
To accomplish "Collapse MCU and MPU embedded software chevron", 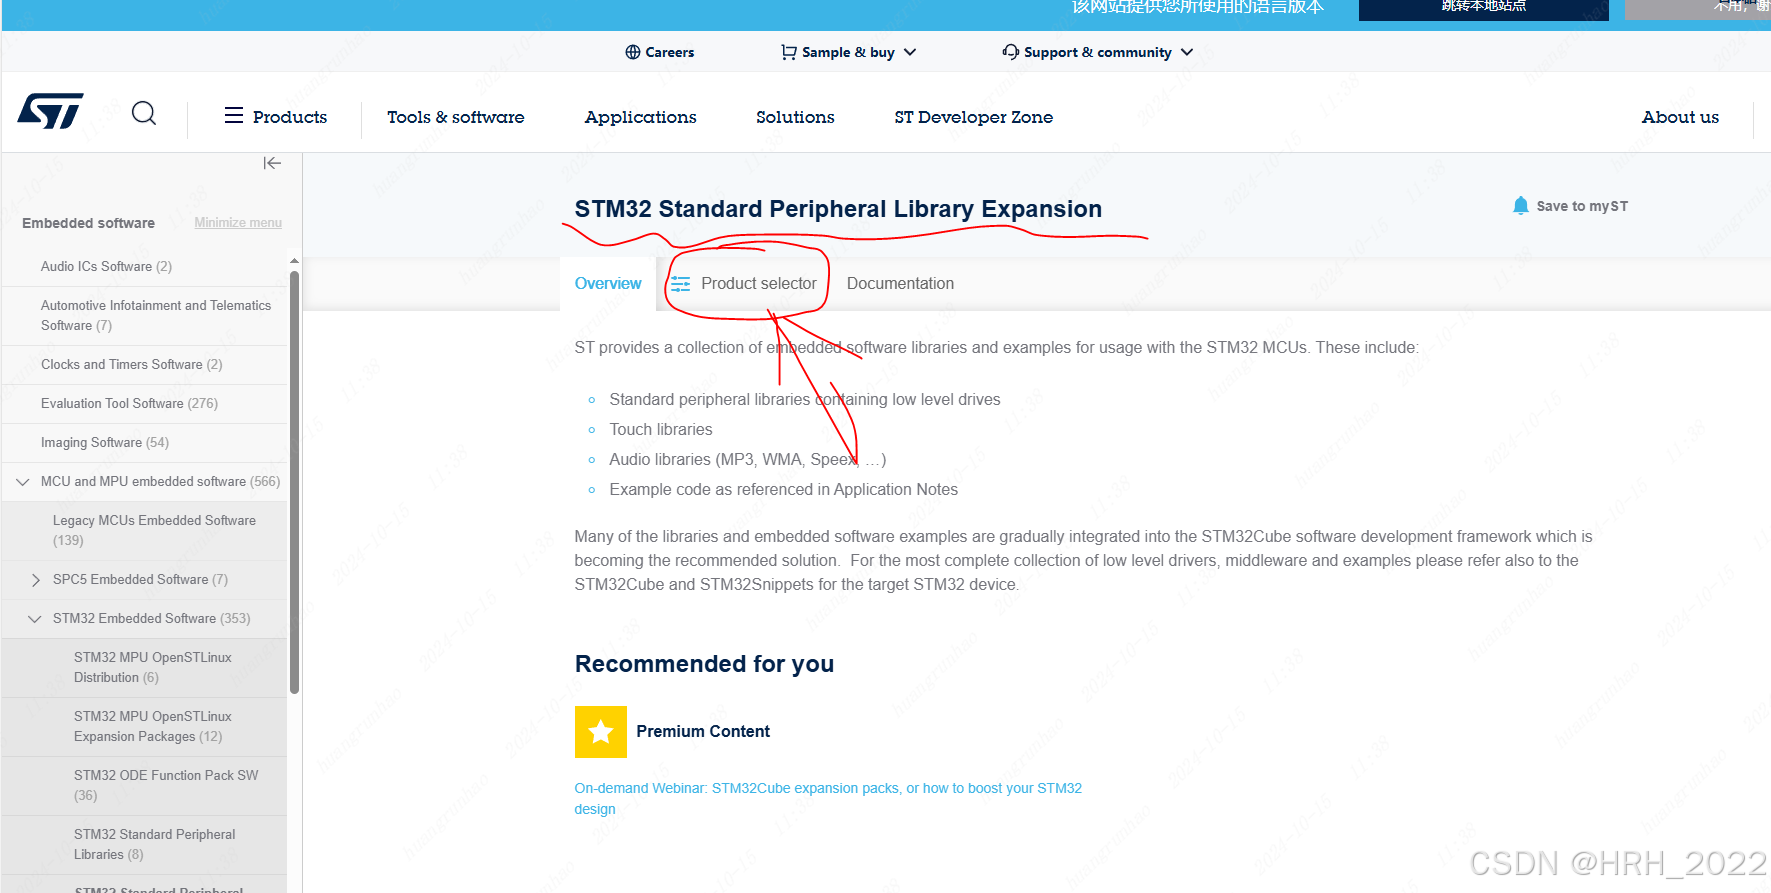I will (x=23, y=482).
